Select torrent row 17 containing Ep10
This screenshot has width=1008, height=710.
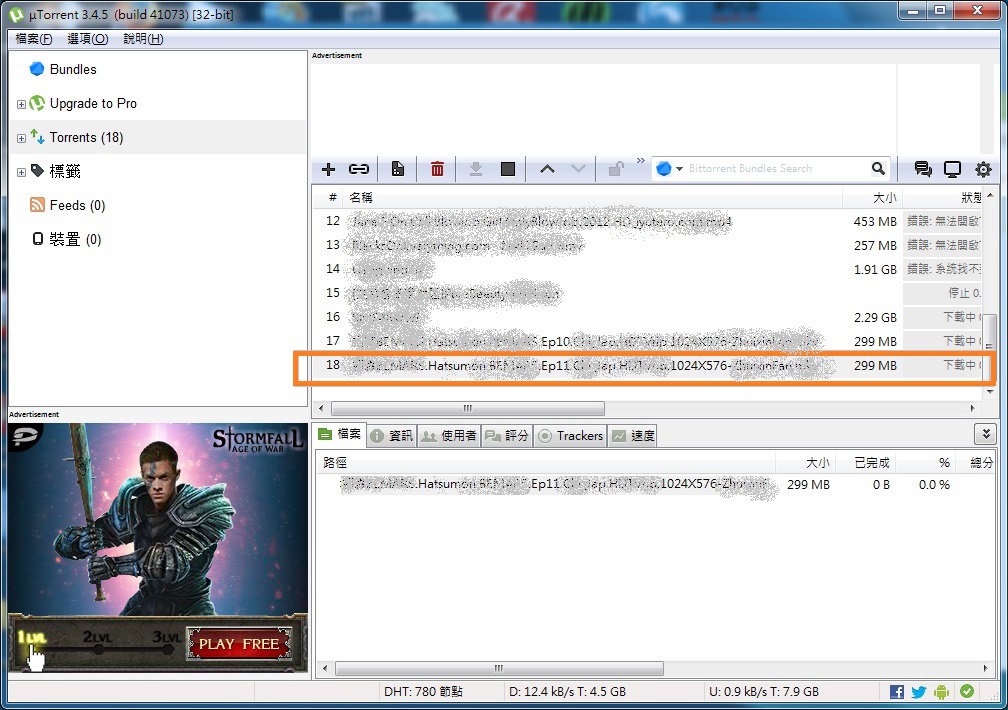pyautogui.click(x=649, y=341)
